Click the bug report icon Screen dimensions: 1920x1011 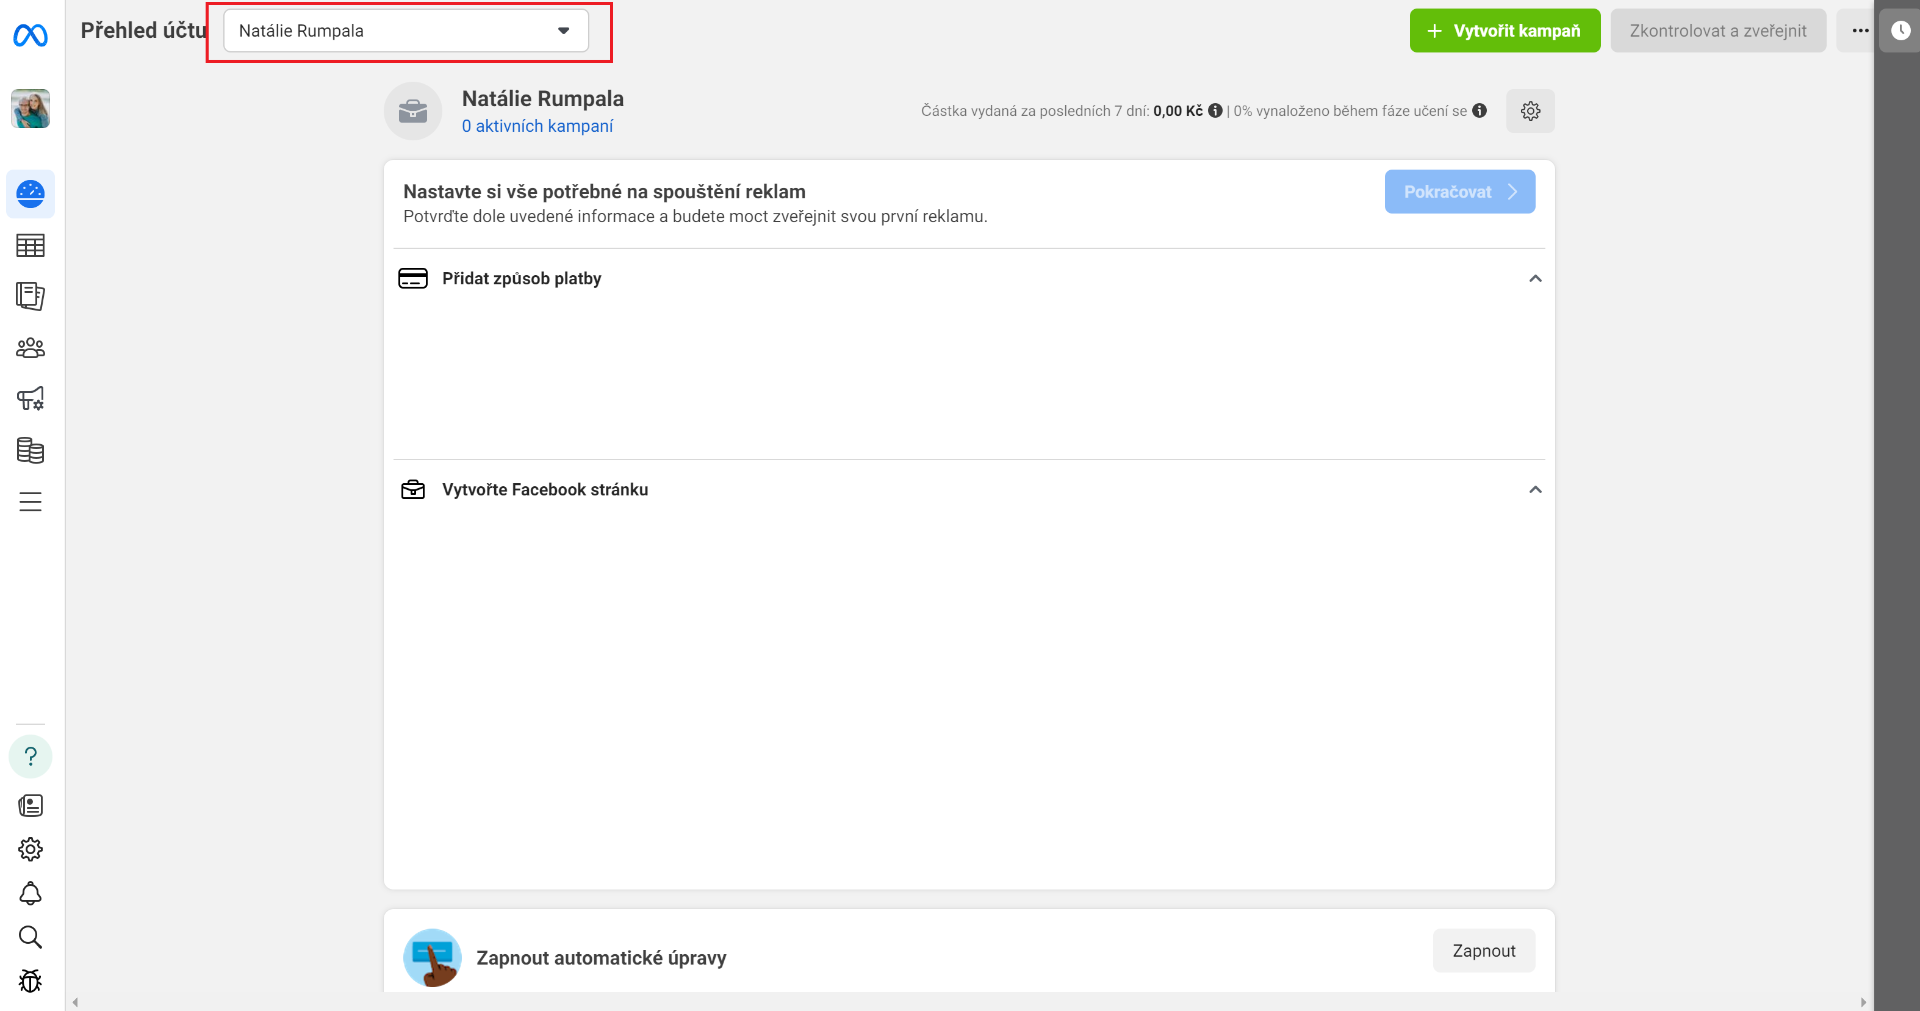pyautogui.click(x=30, y=981)
